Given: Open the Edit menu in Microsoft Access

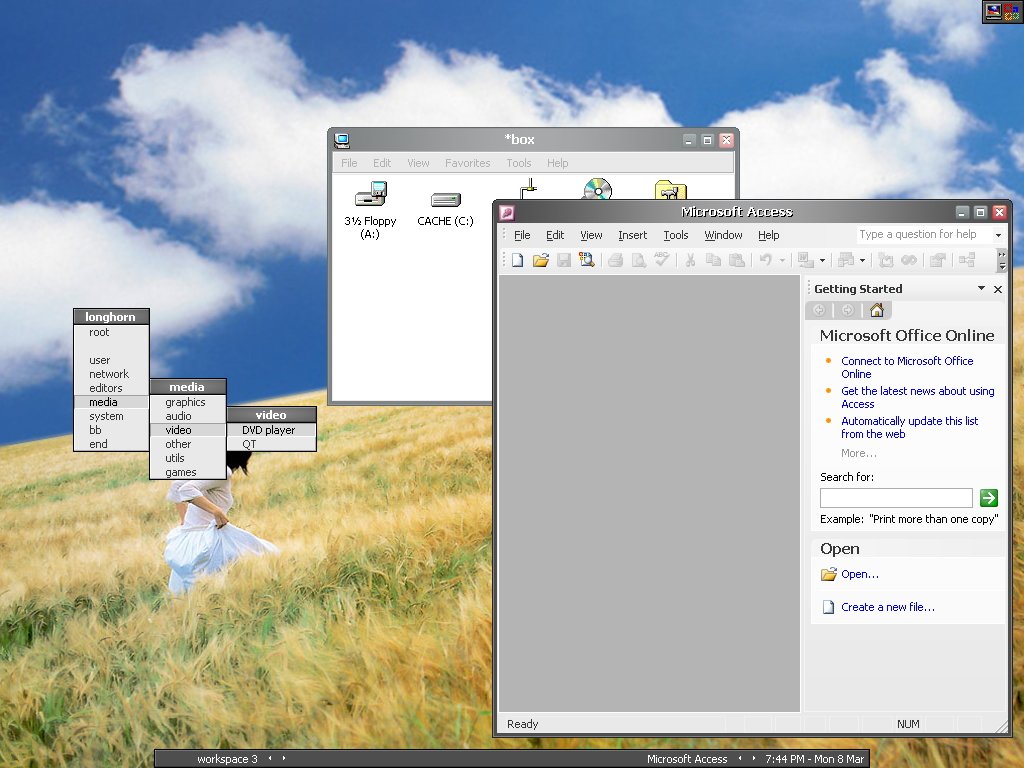Looking at the screenshot, I should 554,235.
